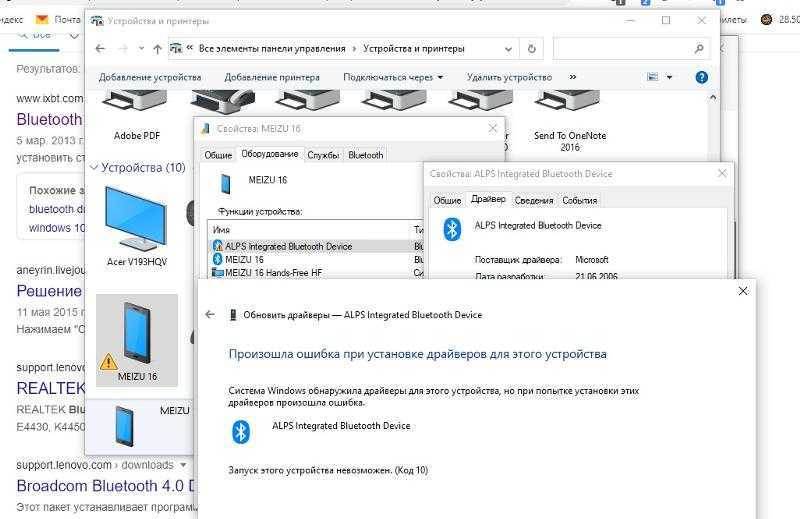
Task: Click 'Устройства и принтеры' breadcrumb in address bar
Action: [414, 49]
